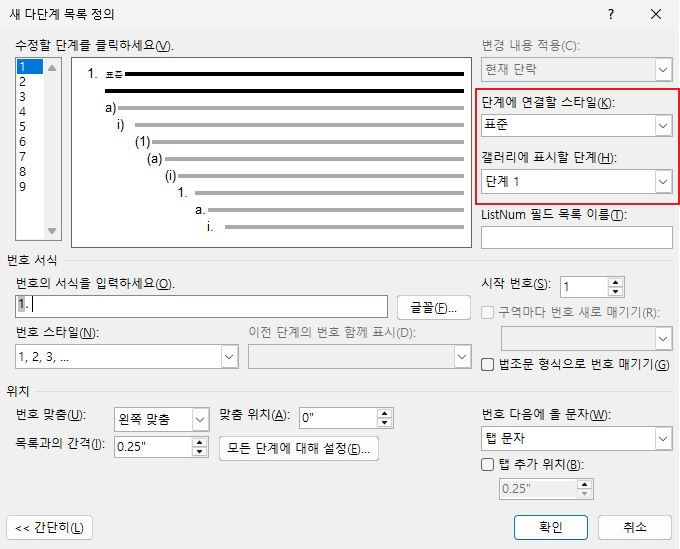Click the 시작 번호 value field
The height and width of the screenshot is (549, 680).
(x=584, y=287)
